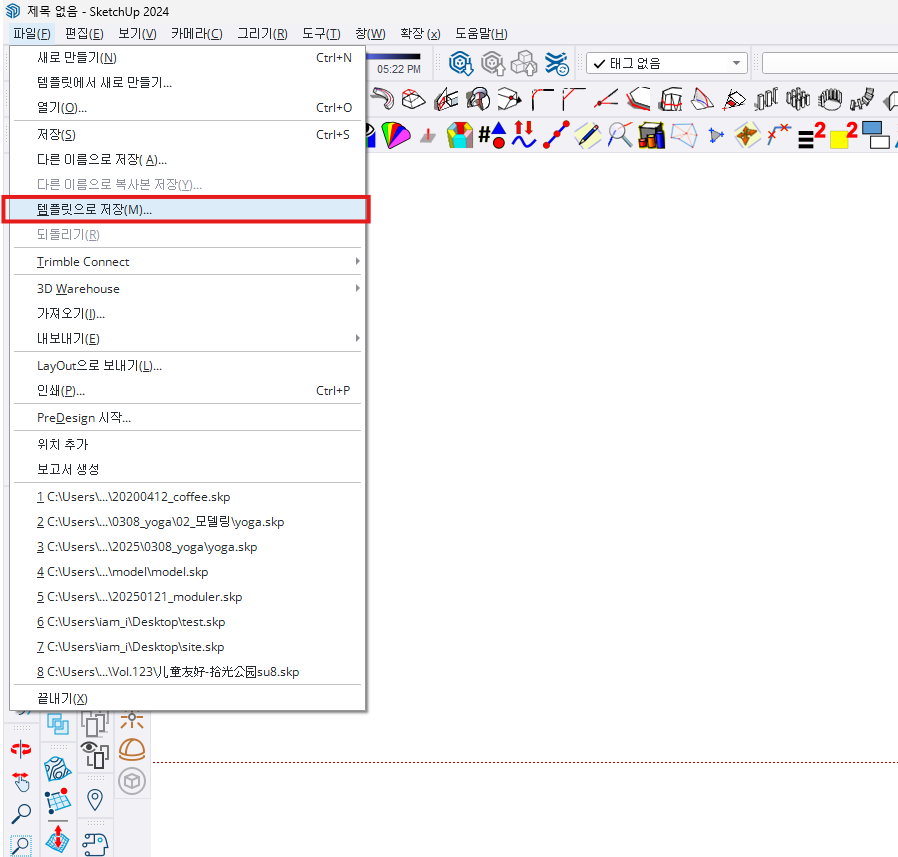
Task: Open the 도움말(H) menu
Action: 481,33
